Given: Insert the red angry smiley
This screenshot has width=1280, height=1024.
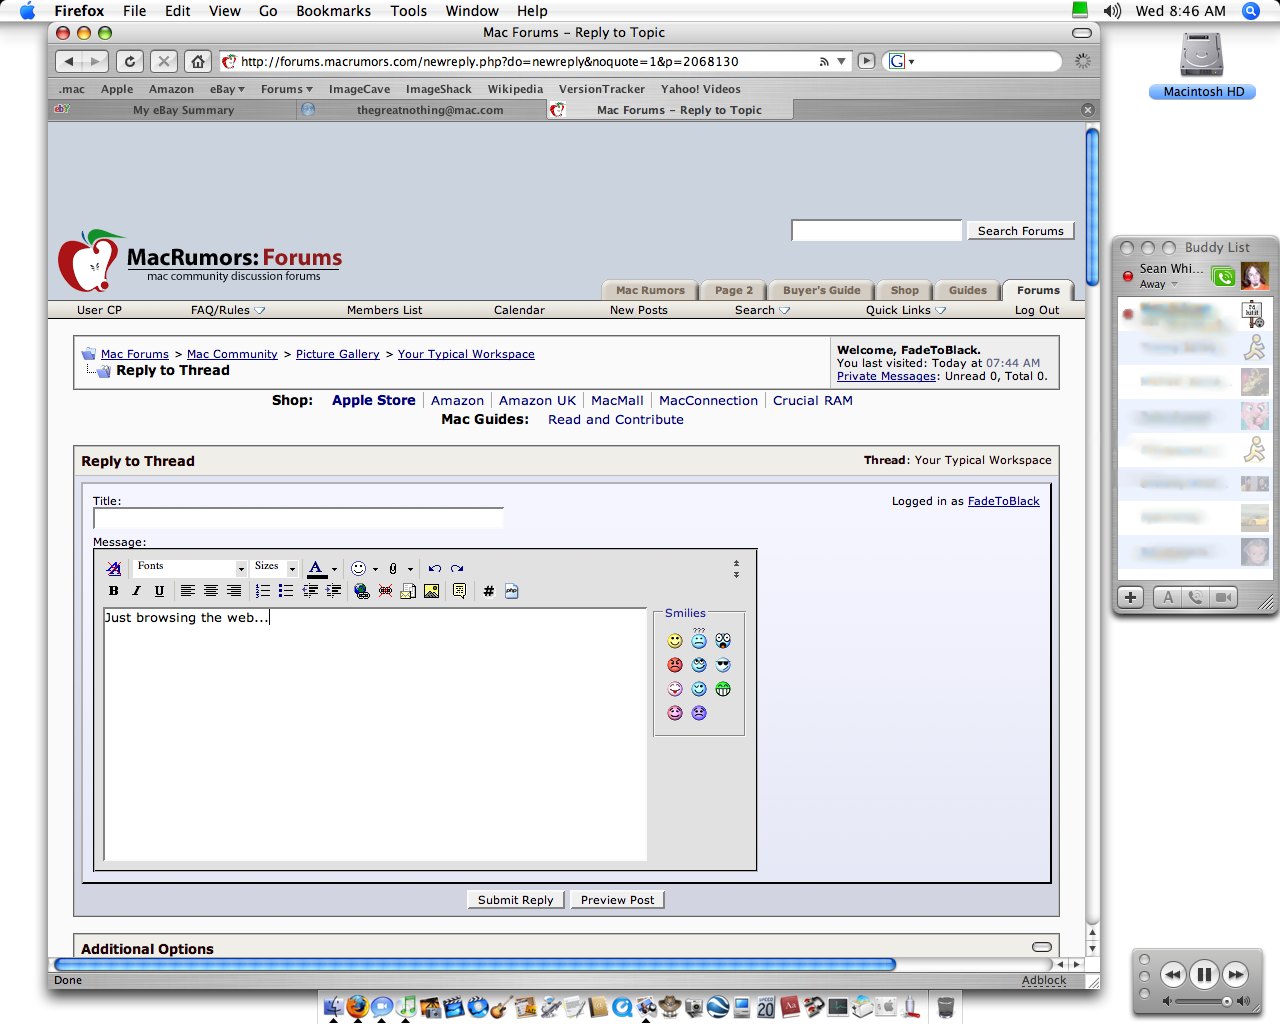Looking at the screenshot, I should pos(675,665).
